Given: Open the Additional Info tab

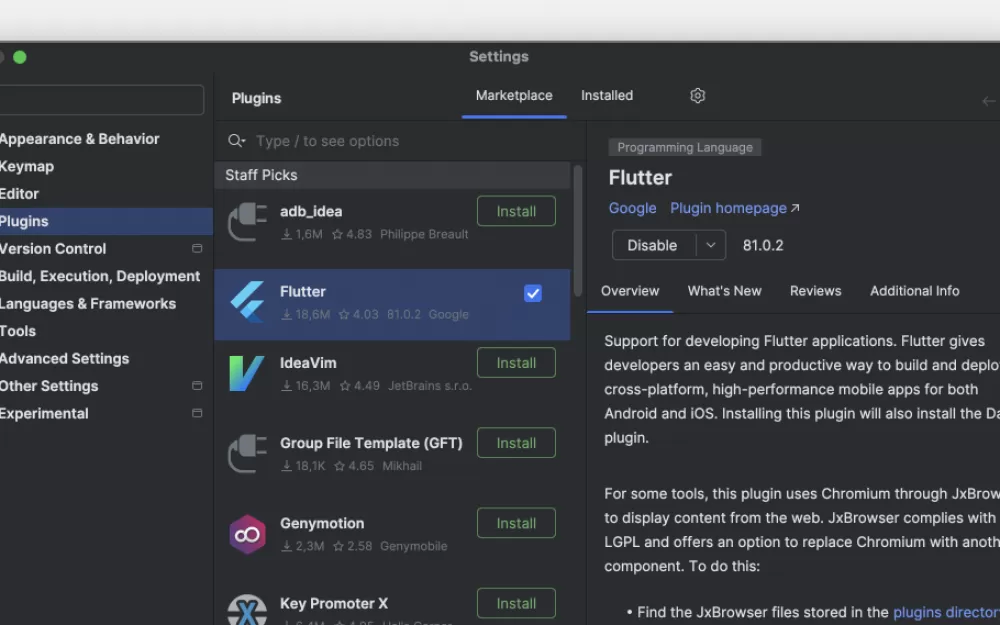Looking at the screenshot, I should pyautogui.click(x=915, y=291).
